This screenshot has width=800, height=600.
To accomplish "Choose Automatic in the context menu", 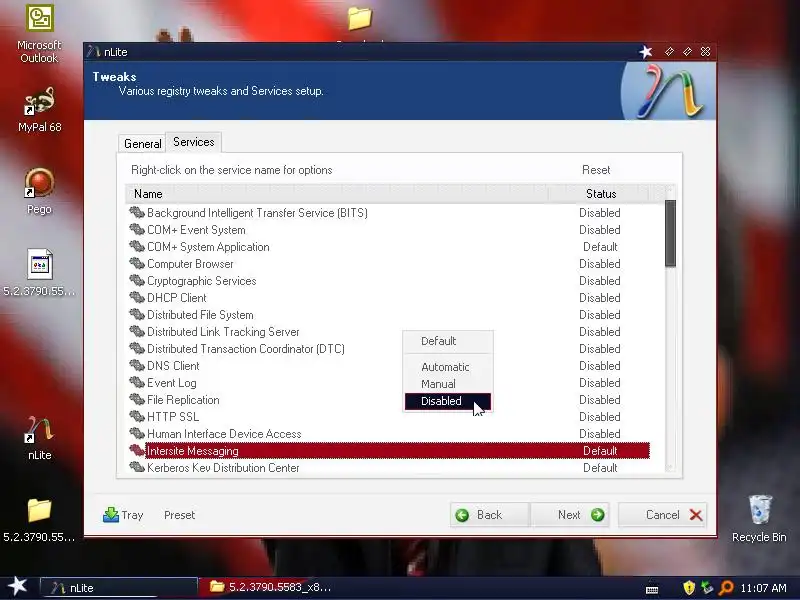I will click(x=445, y=367).
